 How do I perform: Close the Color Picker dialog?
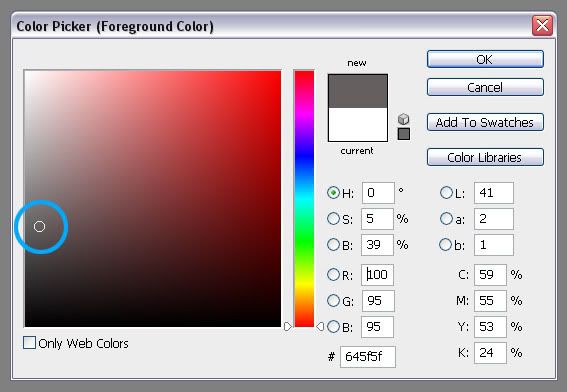point(542,25)
